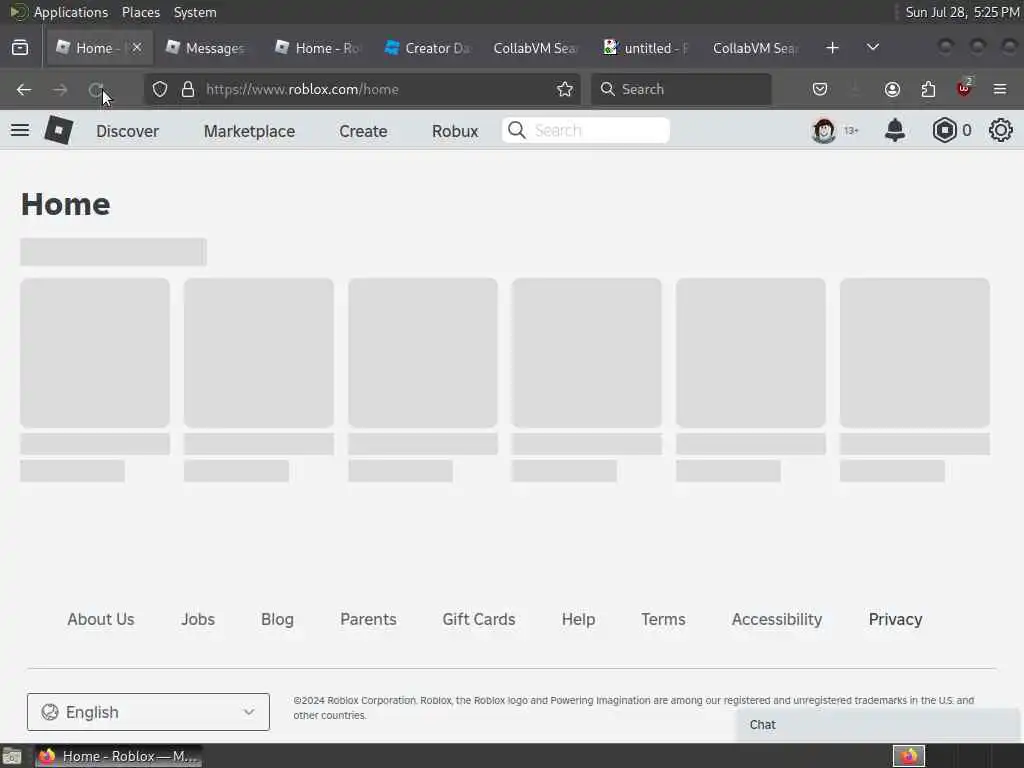Close the active Home tab
1024x768 pixels.
136,48
